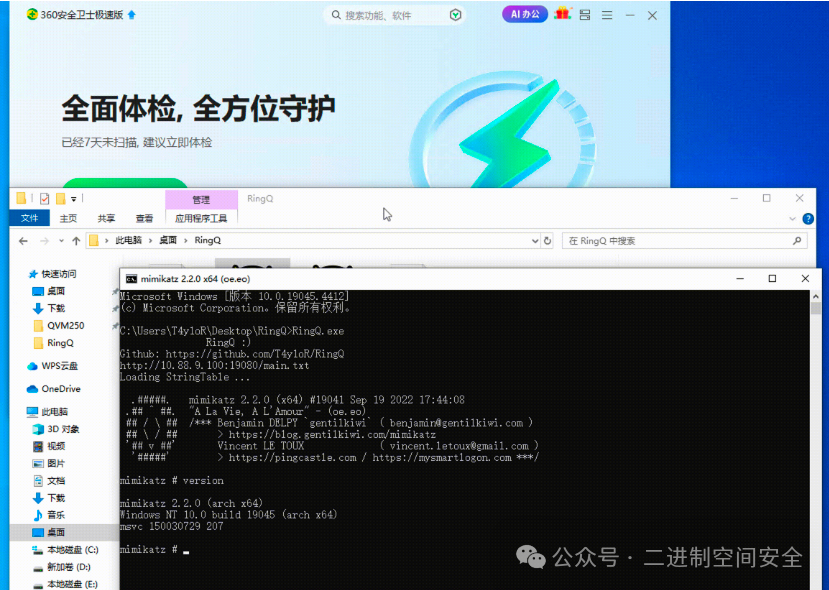Click 此电脑 in the address breadcrumb
Image resolution: width=829 pixels, height=590 pixels.
click(128, 241)
